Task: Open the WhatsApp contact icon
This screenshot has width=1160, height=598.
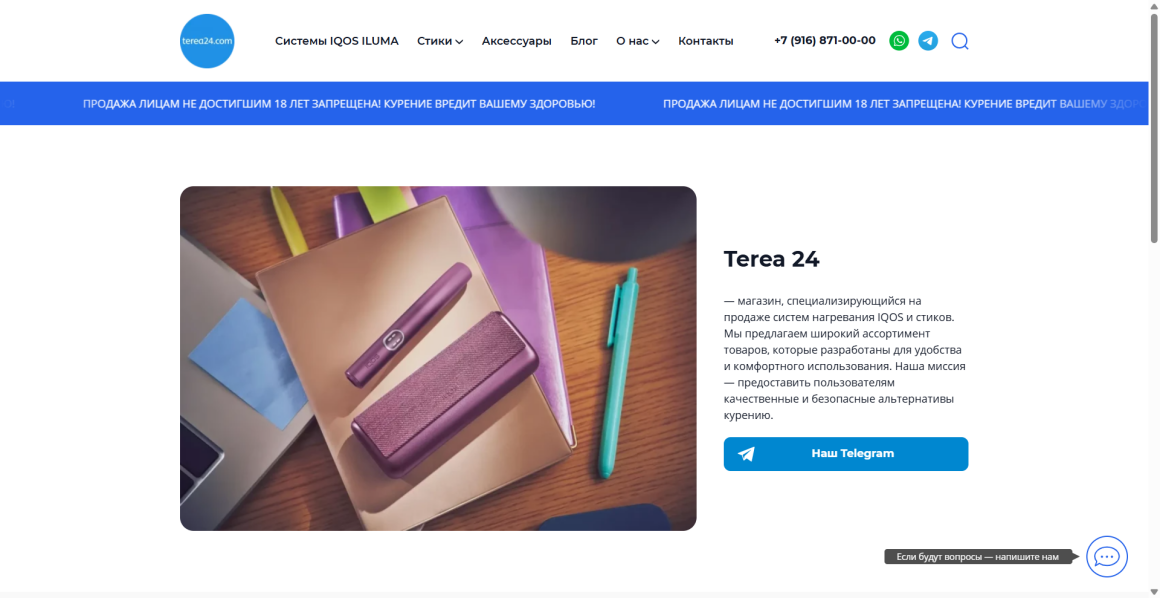Action: 899,41
